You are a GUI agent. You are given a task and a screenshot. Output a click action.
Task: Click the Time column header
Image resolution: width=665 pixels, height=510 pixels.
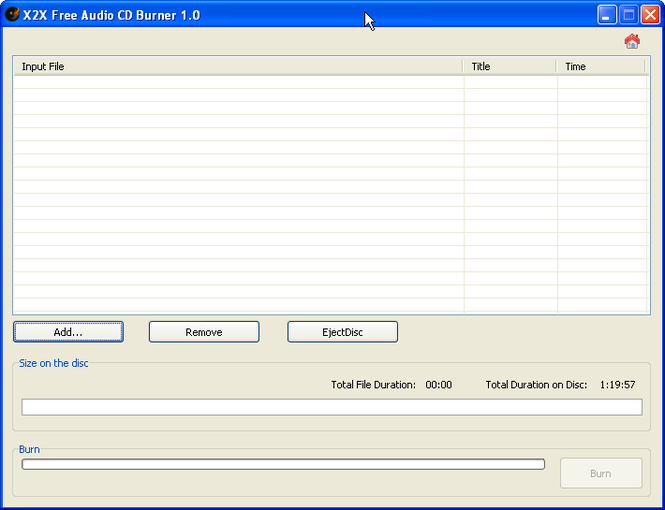[x=602, y=67]
